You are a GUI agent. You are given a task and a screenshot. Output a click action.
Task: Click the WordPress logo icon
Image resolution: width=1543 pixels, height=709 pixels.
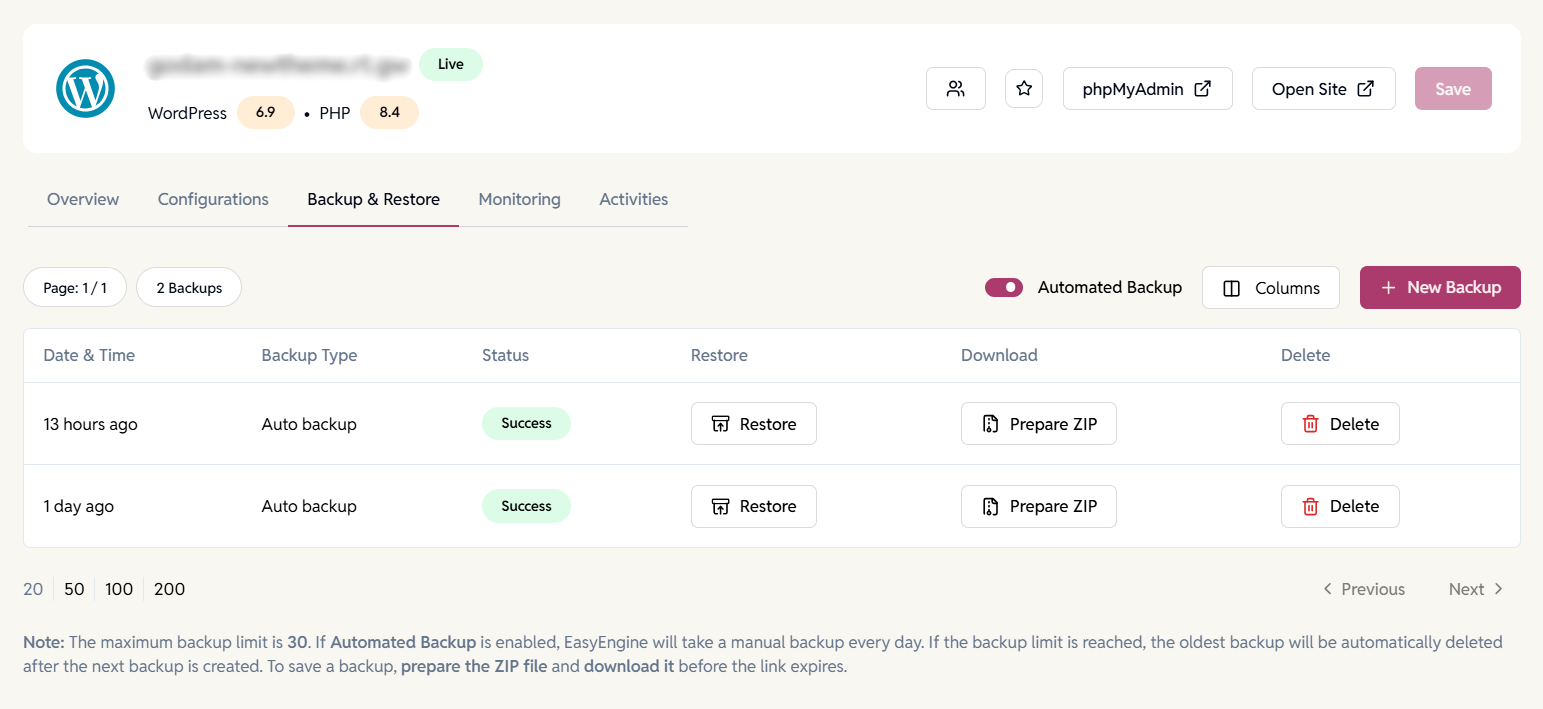[85, 88]
